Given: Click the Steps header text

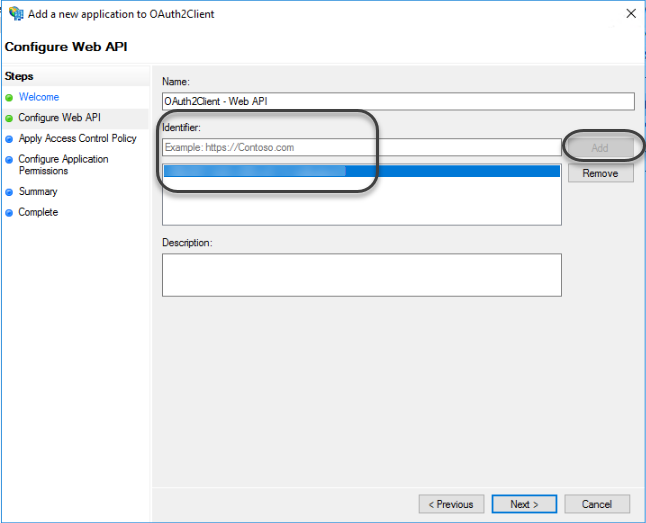Looking at the screenshot, I should coord(19,76).
